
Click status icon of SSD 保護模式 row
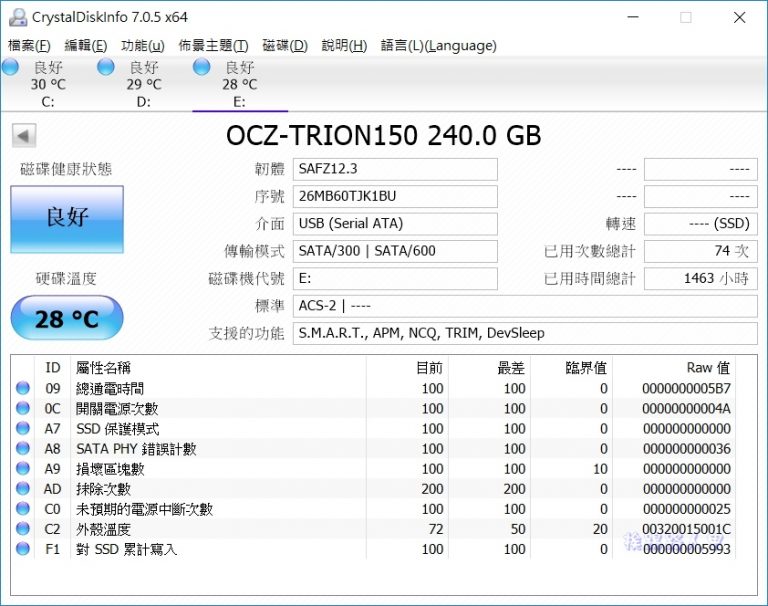(23, 428)
